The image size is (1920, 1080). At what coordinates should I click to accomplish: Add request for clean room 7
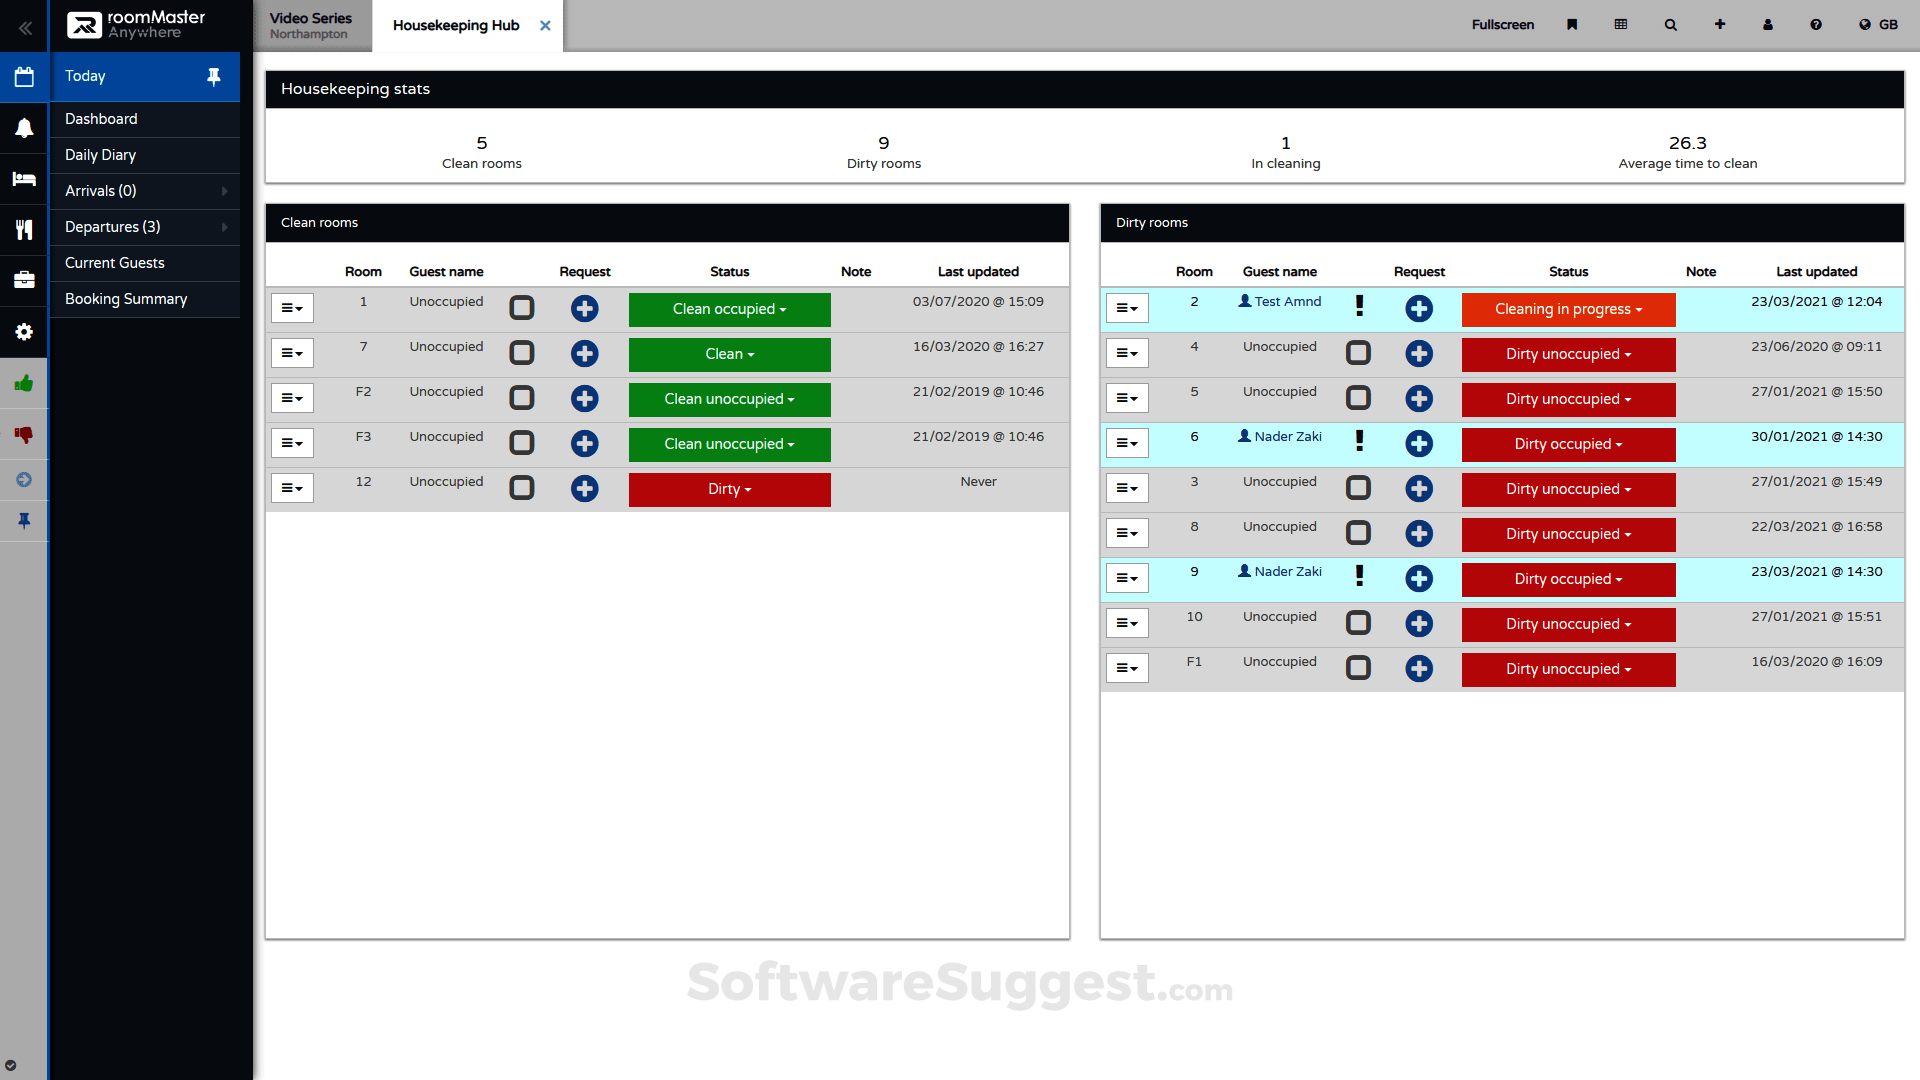click(x=585, y=353)
